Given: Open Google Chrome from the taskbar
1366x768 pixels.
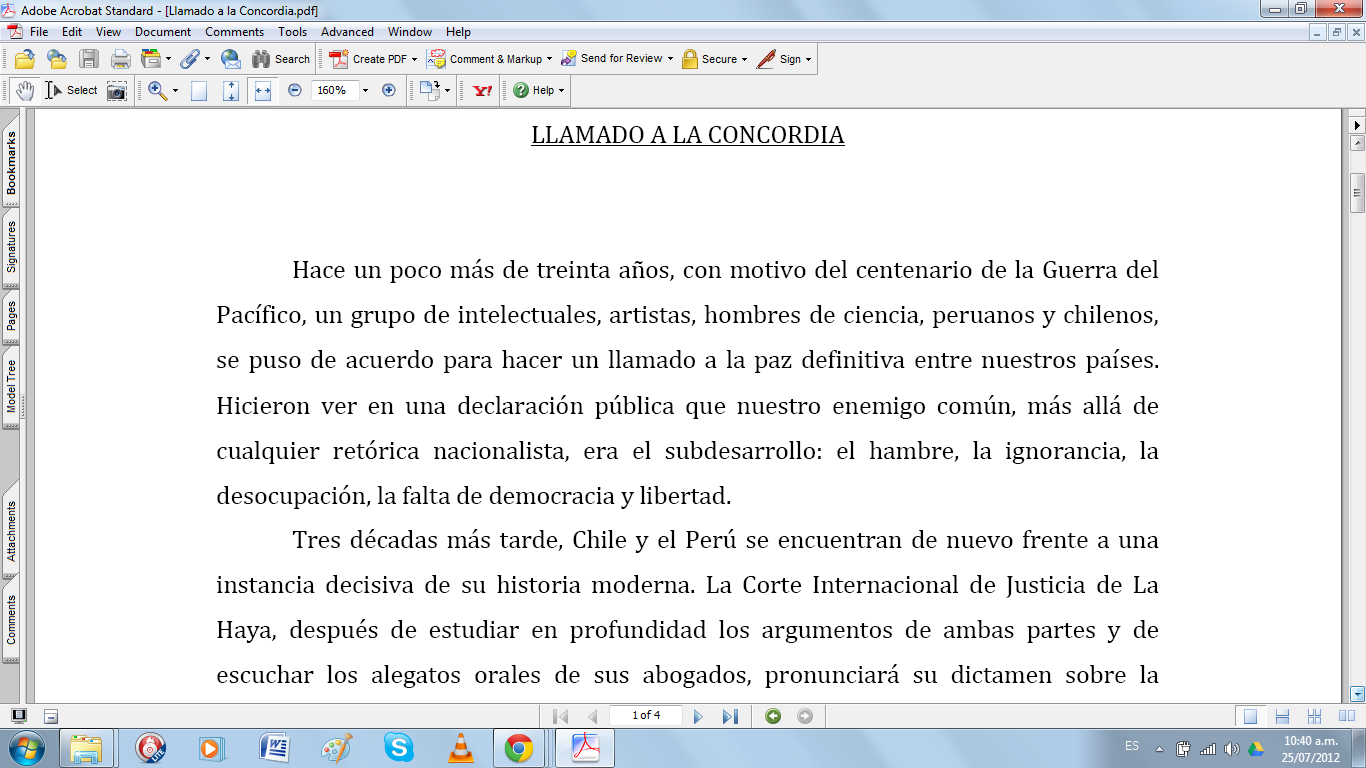Looking at the screenshot, I should click(x=518, y=747).
